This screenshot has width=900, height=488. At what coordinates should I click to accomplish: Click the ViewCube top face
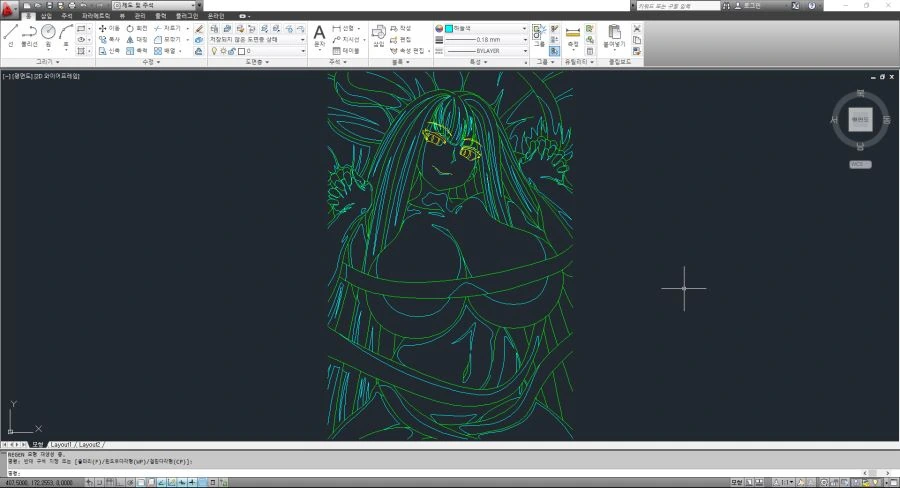click(x=860, y=119)
